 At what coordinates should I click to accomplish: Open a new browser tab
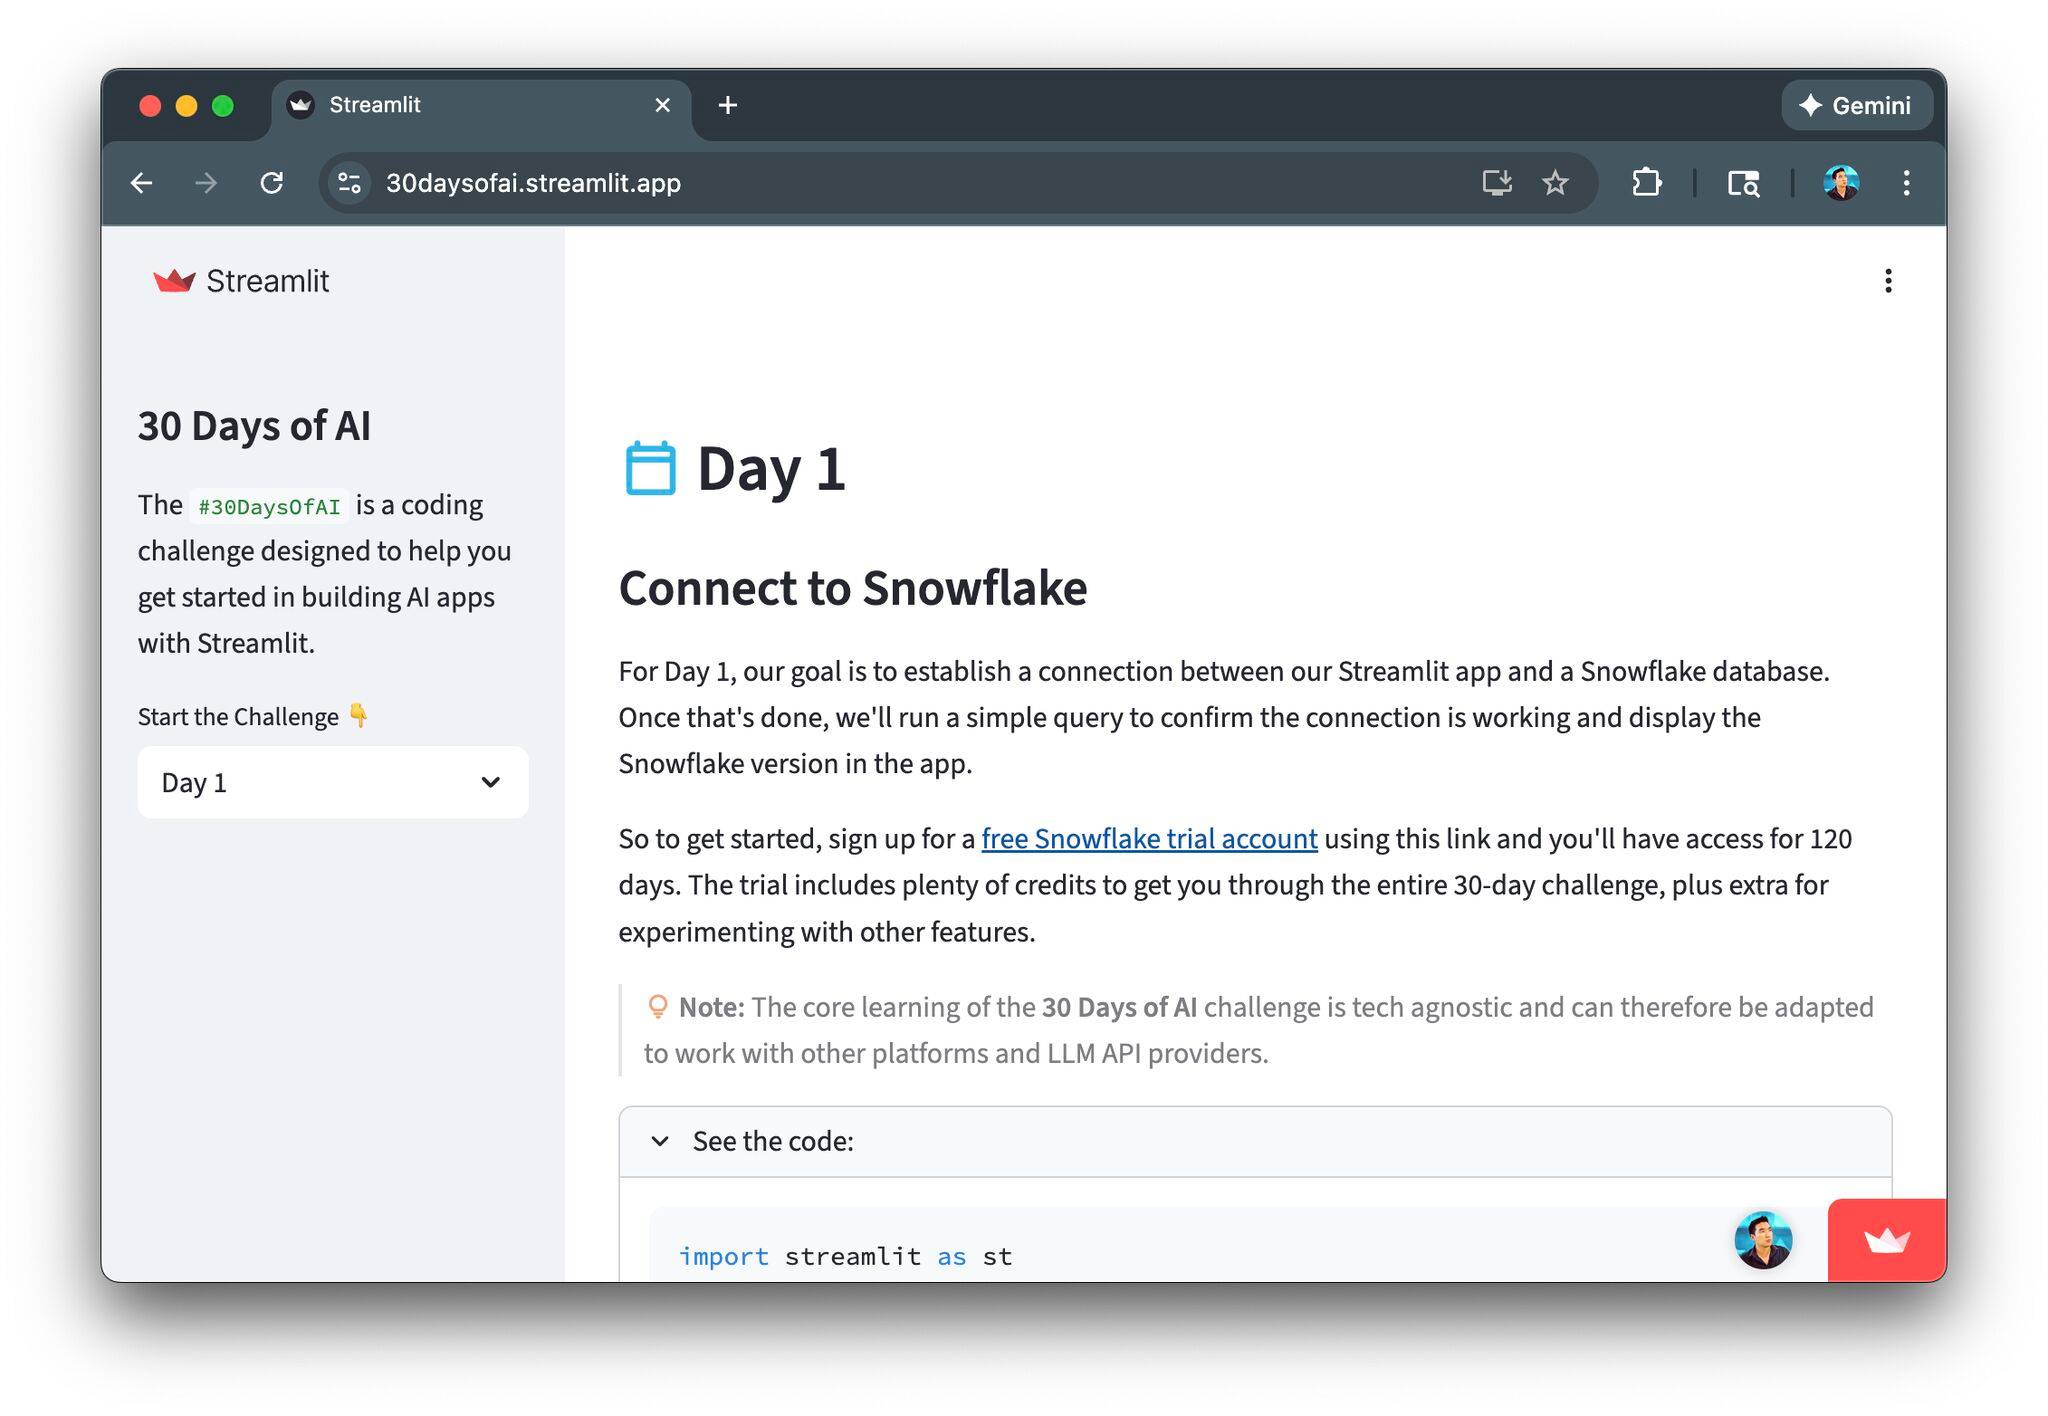pyautogui.click(x=728, y=105)
